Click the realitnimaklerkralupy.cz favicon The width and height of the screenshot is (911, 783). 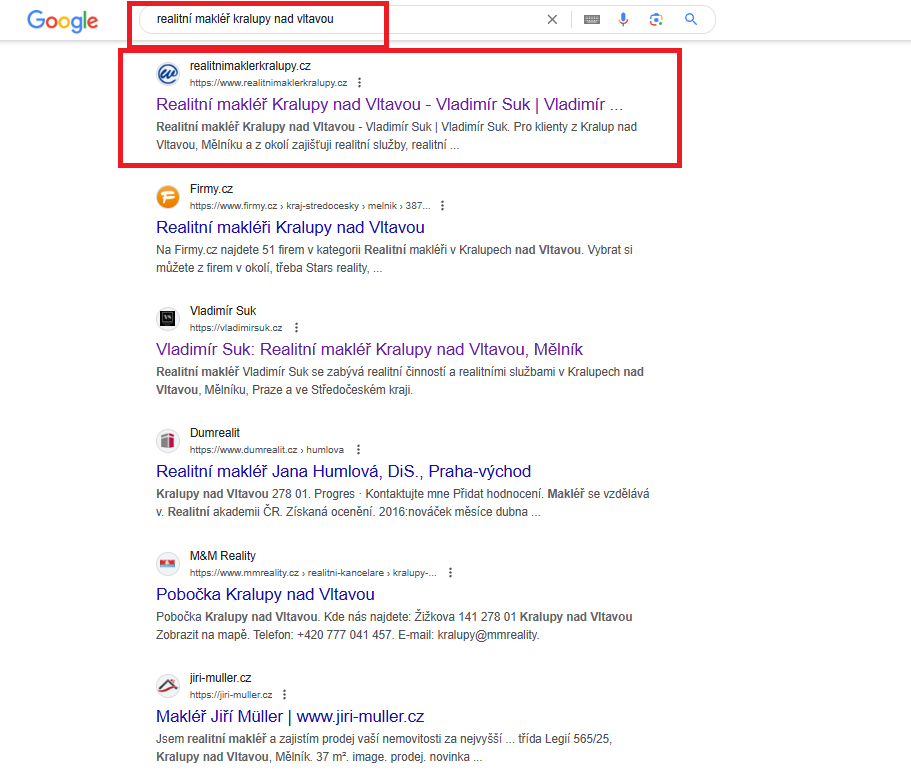[168, 74]
